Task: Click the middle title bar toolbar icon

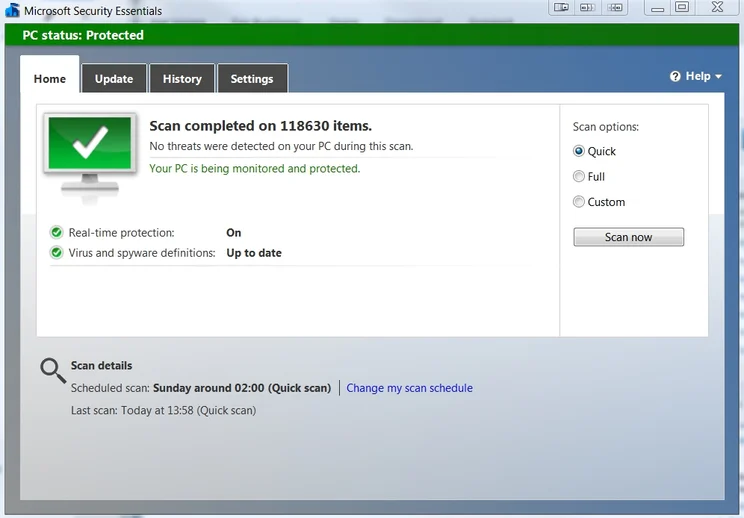Action: [587, 8]
